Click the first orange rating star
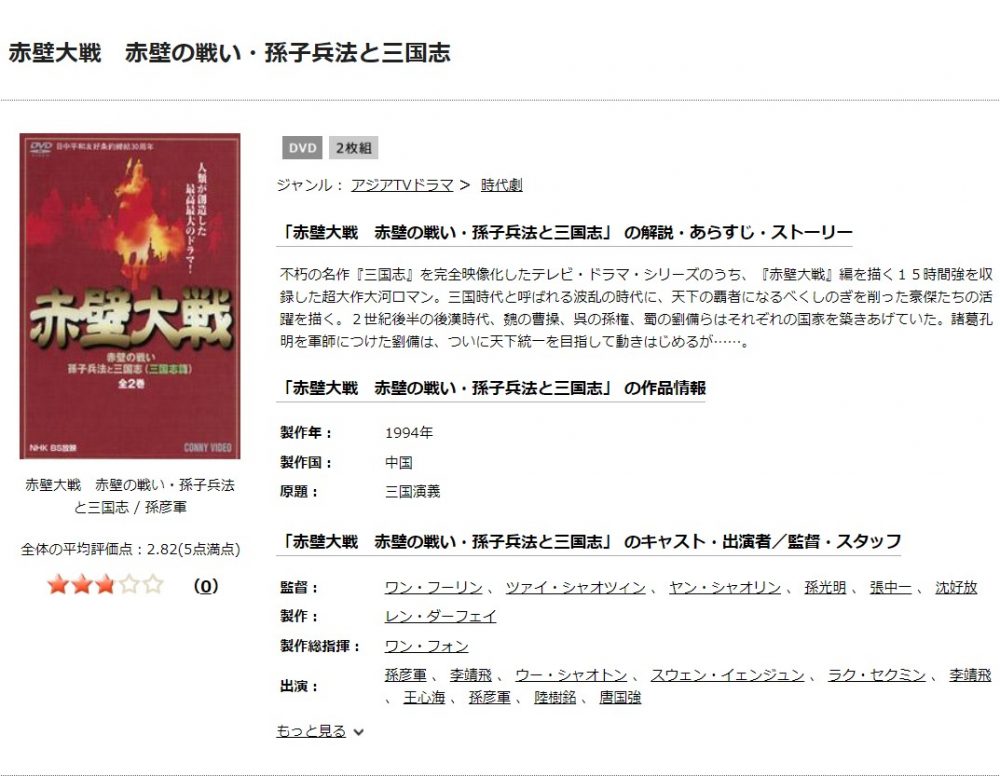 (58, 585)
